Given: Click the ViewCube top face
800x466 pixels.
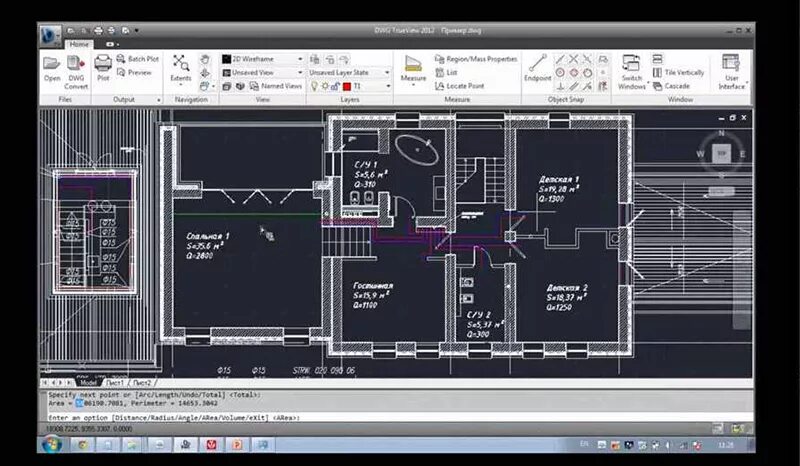Looking at the screenshot, I should (721, 153).
